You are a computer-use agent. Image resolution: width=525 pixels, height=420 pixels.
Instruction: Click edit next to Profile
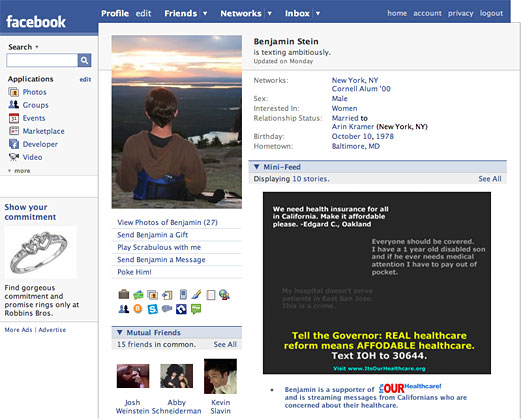(143, 13)
